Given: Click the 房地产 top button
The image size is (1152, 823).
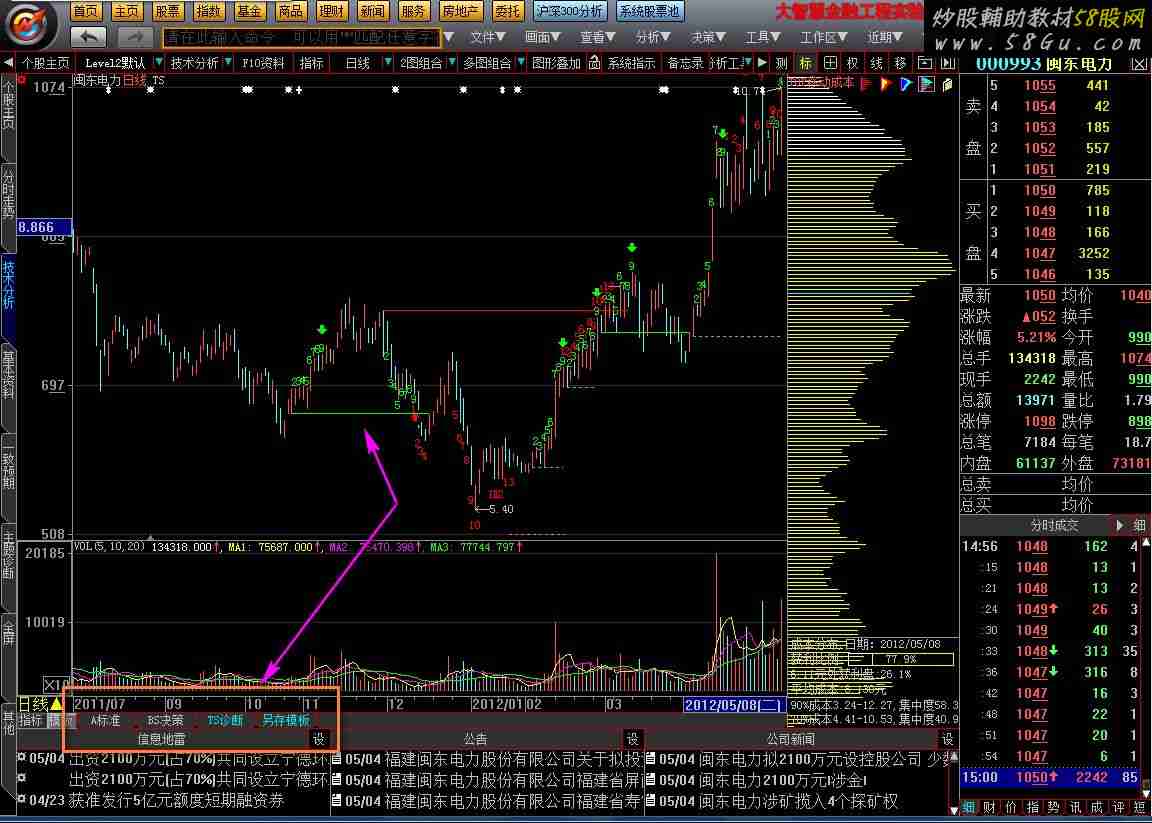Looking at the screenshot, I should click(461, 10).
